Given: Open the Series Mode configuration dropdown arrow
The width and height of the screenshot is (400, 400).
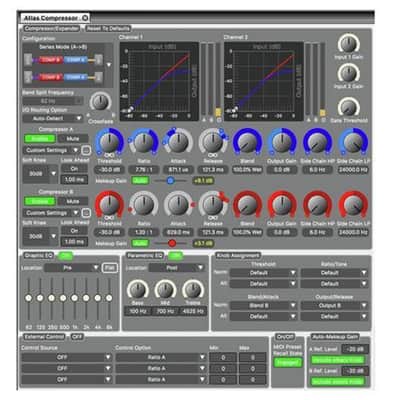Looking at the screenshot, I should click(x=109, y=65).
